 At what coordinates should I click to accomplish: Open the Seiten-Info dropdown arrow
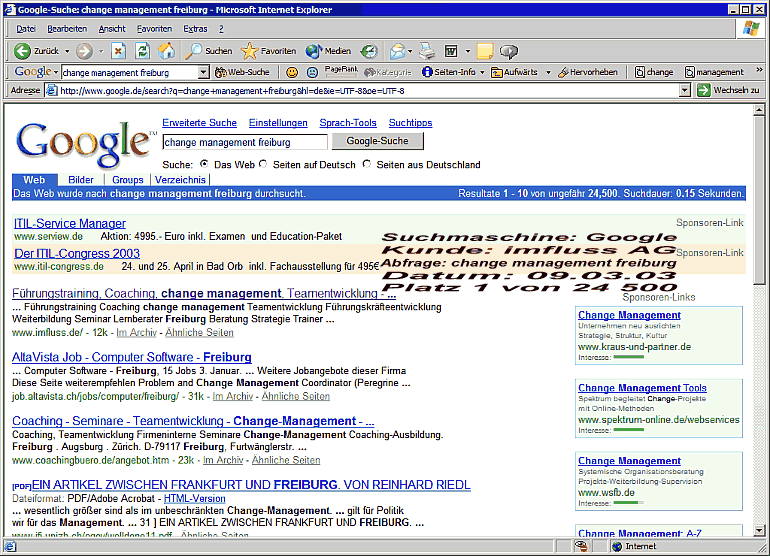(x=482, y=72)
